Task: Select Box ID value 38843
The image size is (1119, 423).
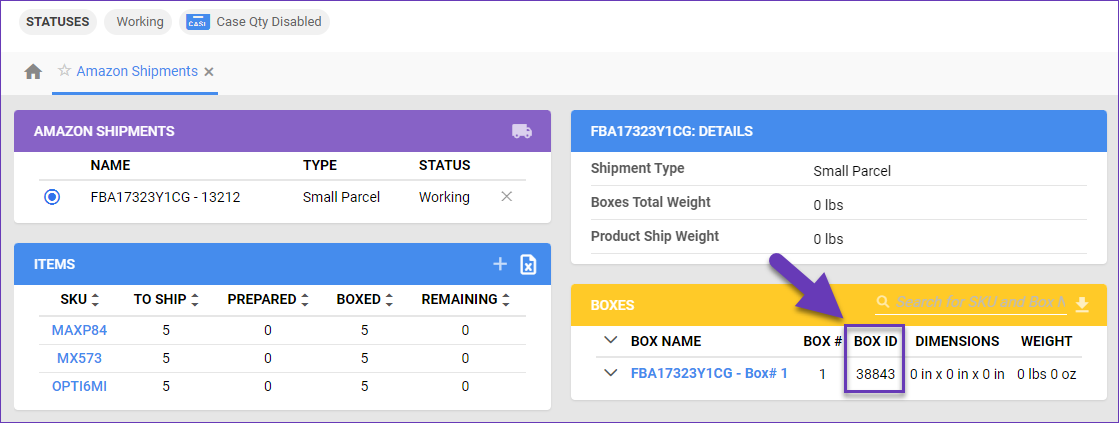Action: click(x=876, y=374)
